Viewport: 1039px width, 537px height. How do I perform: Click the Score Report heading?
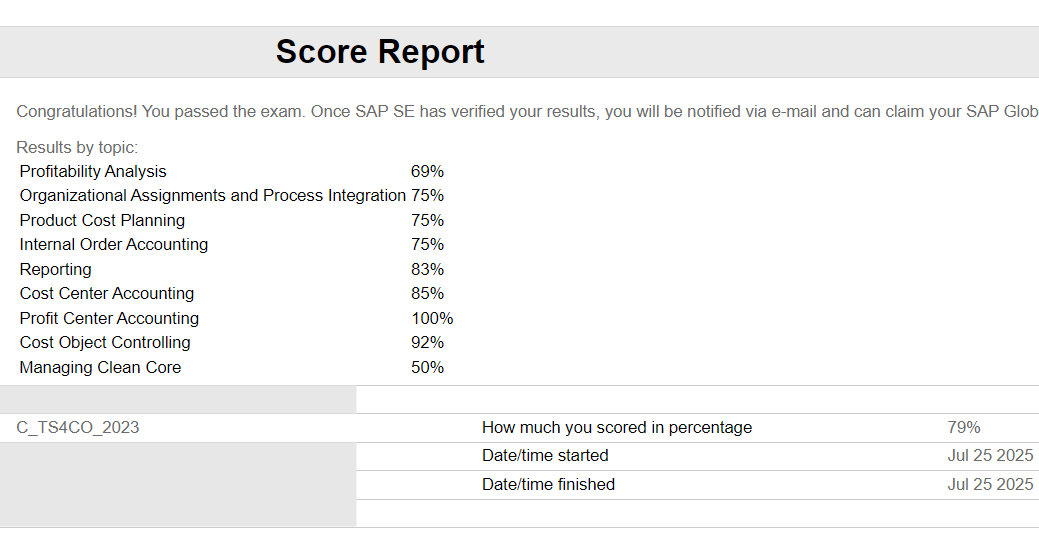pos(380,52)
